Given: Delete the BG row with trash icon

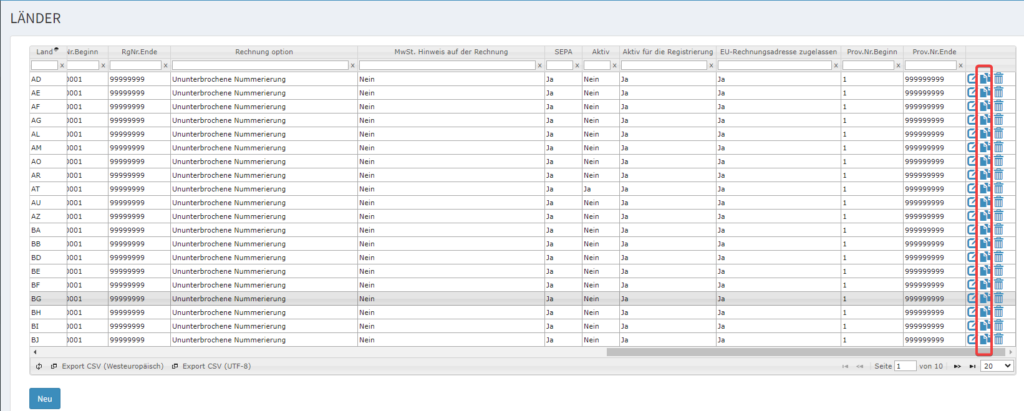Looking at the screenshot, I should coord(998,298).
